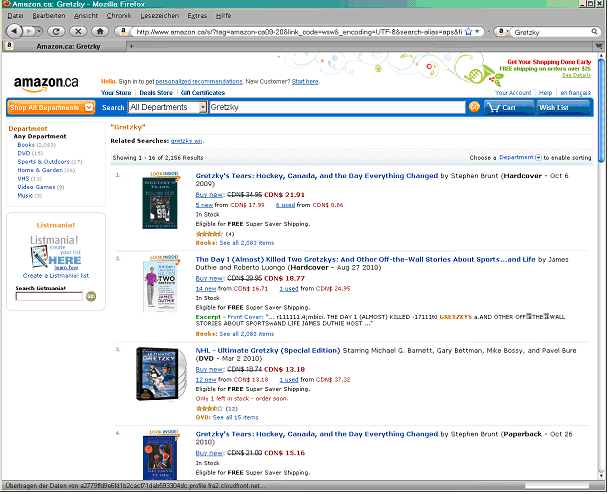This screenshot has width=609, height=494.
Task: Filter by VHS department
Action: tap(23, 179)
